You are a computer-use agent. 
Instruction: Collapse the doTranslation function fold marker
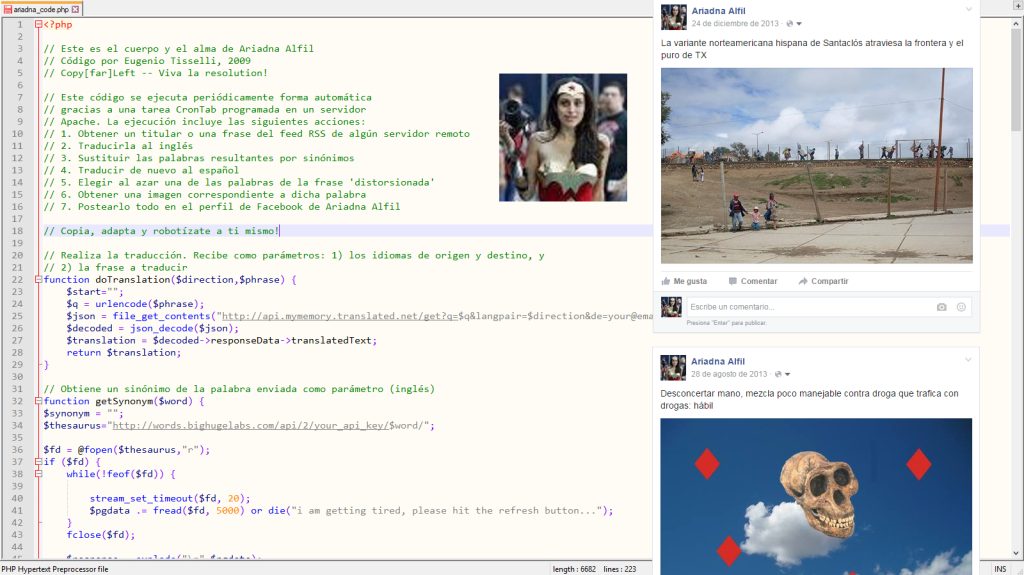coord(39,280)
